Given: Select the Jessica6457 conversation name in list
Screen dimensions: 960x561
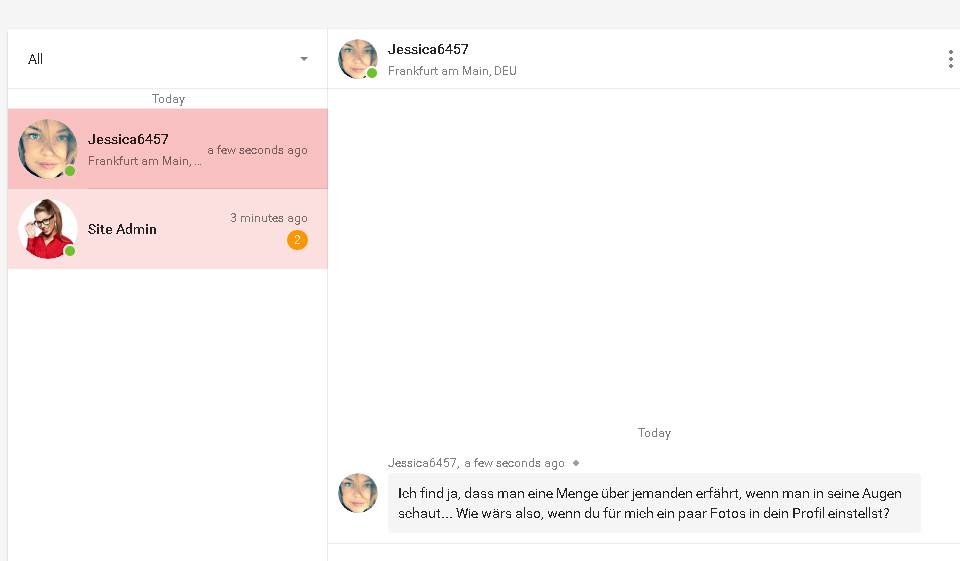Looking at the screenshot, I should click(x=128, y=139).
